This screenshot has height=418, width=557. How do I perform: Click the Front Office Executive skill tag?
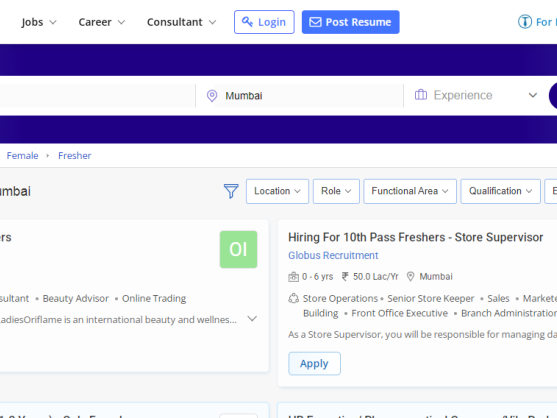pos(400,313)
